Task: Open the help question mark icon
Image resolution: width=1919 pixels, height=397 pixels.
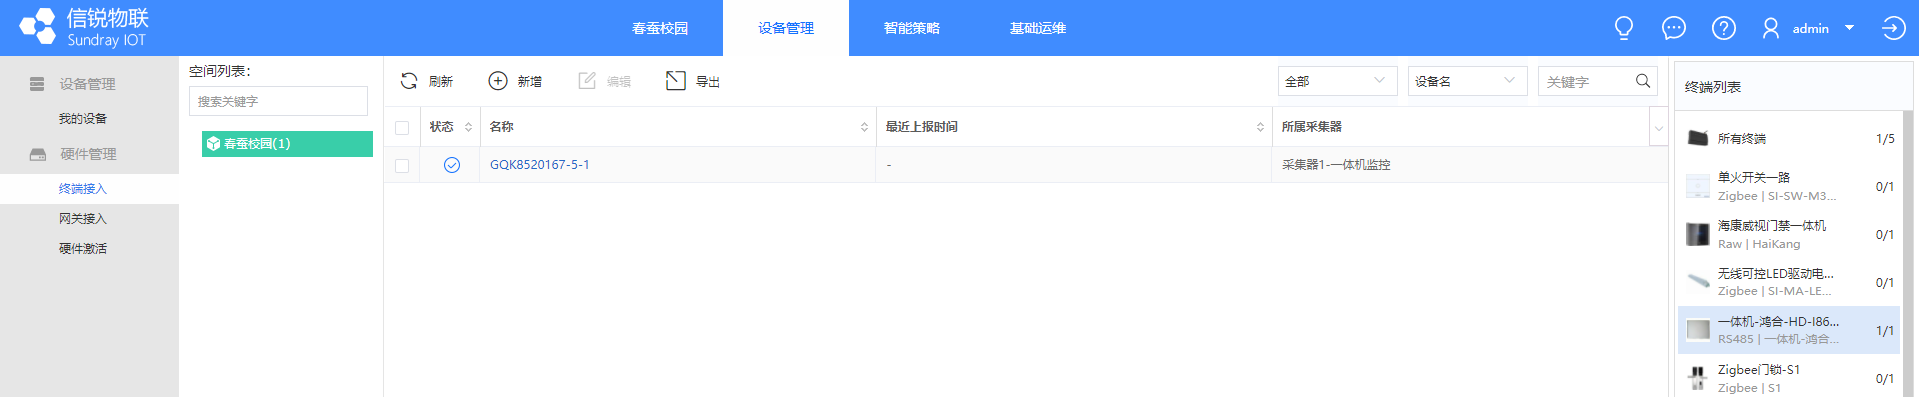Action: (x=1724, y=28)
